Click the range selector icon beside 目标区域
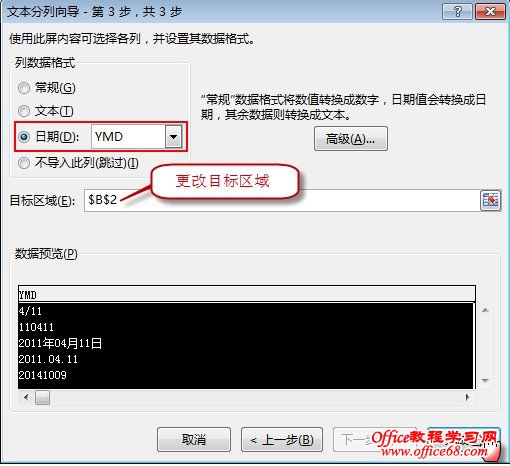The height and width of the screenshot is (466, 510). 490,200
